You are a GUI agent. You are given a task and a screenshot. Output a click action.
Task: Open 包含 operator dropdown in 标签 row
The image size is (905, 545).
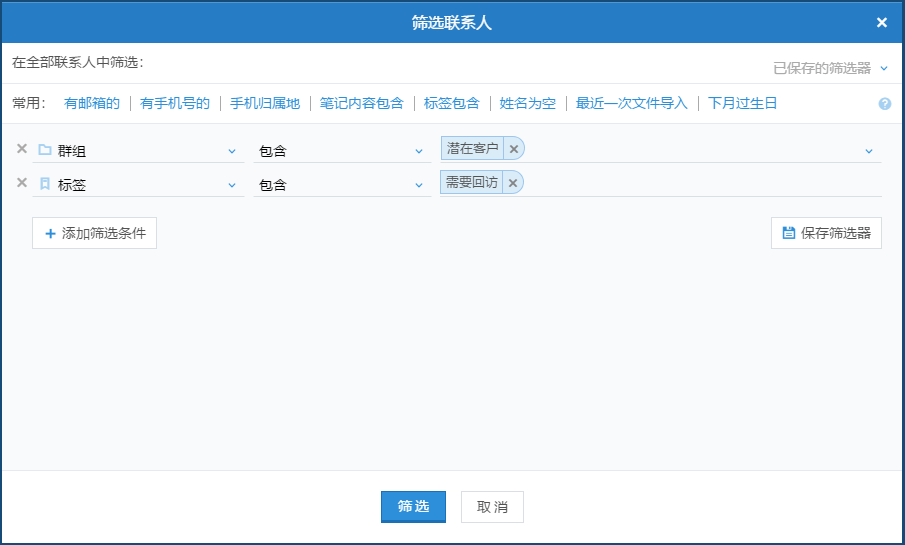point(342,185)
